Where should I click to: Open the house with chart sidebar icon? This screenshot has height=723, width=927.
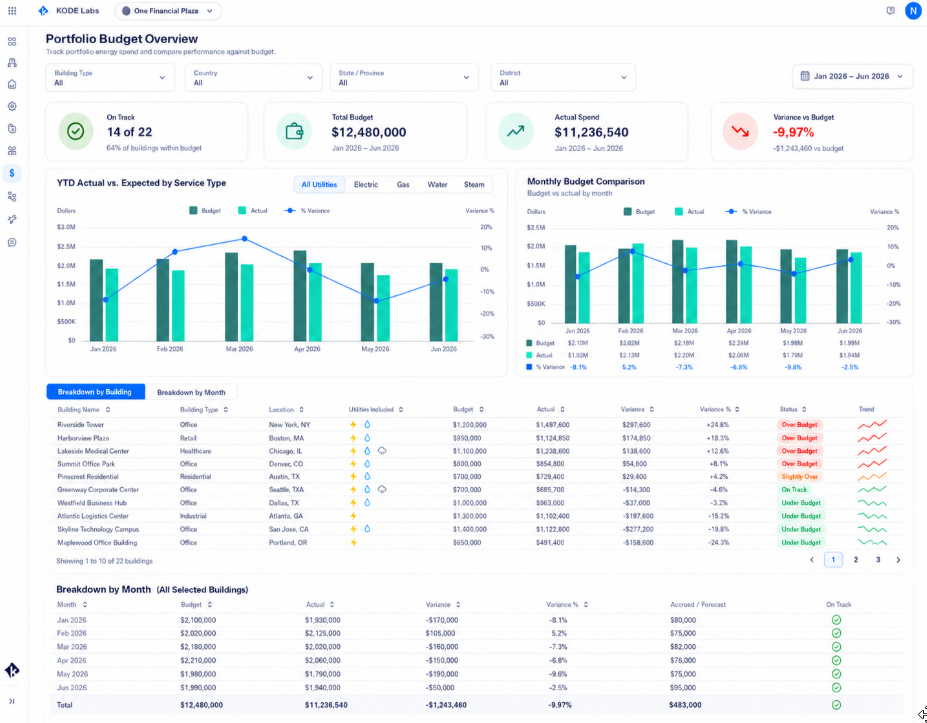[x=12, y=85]
